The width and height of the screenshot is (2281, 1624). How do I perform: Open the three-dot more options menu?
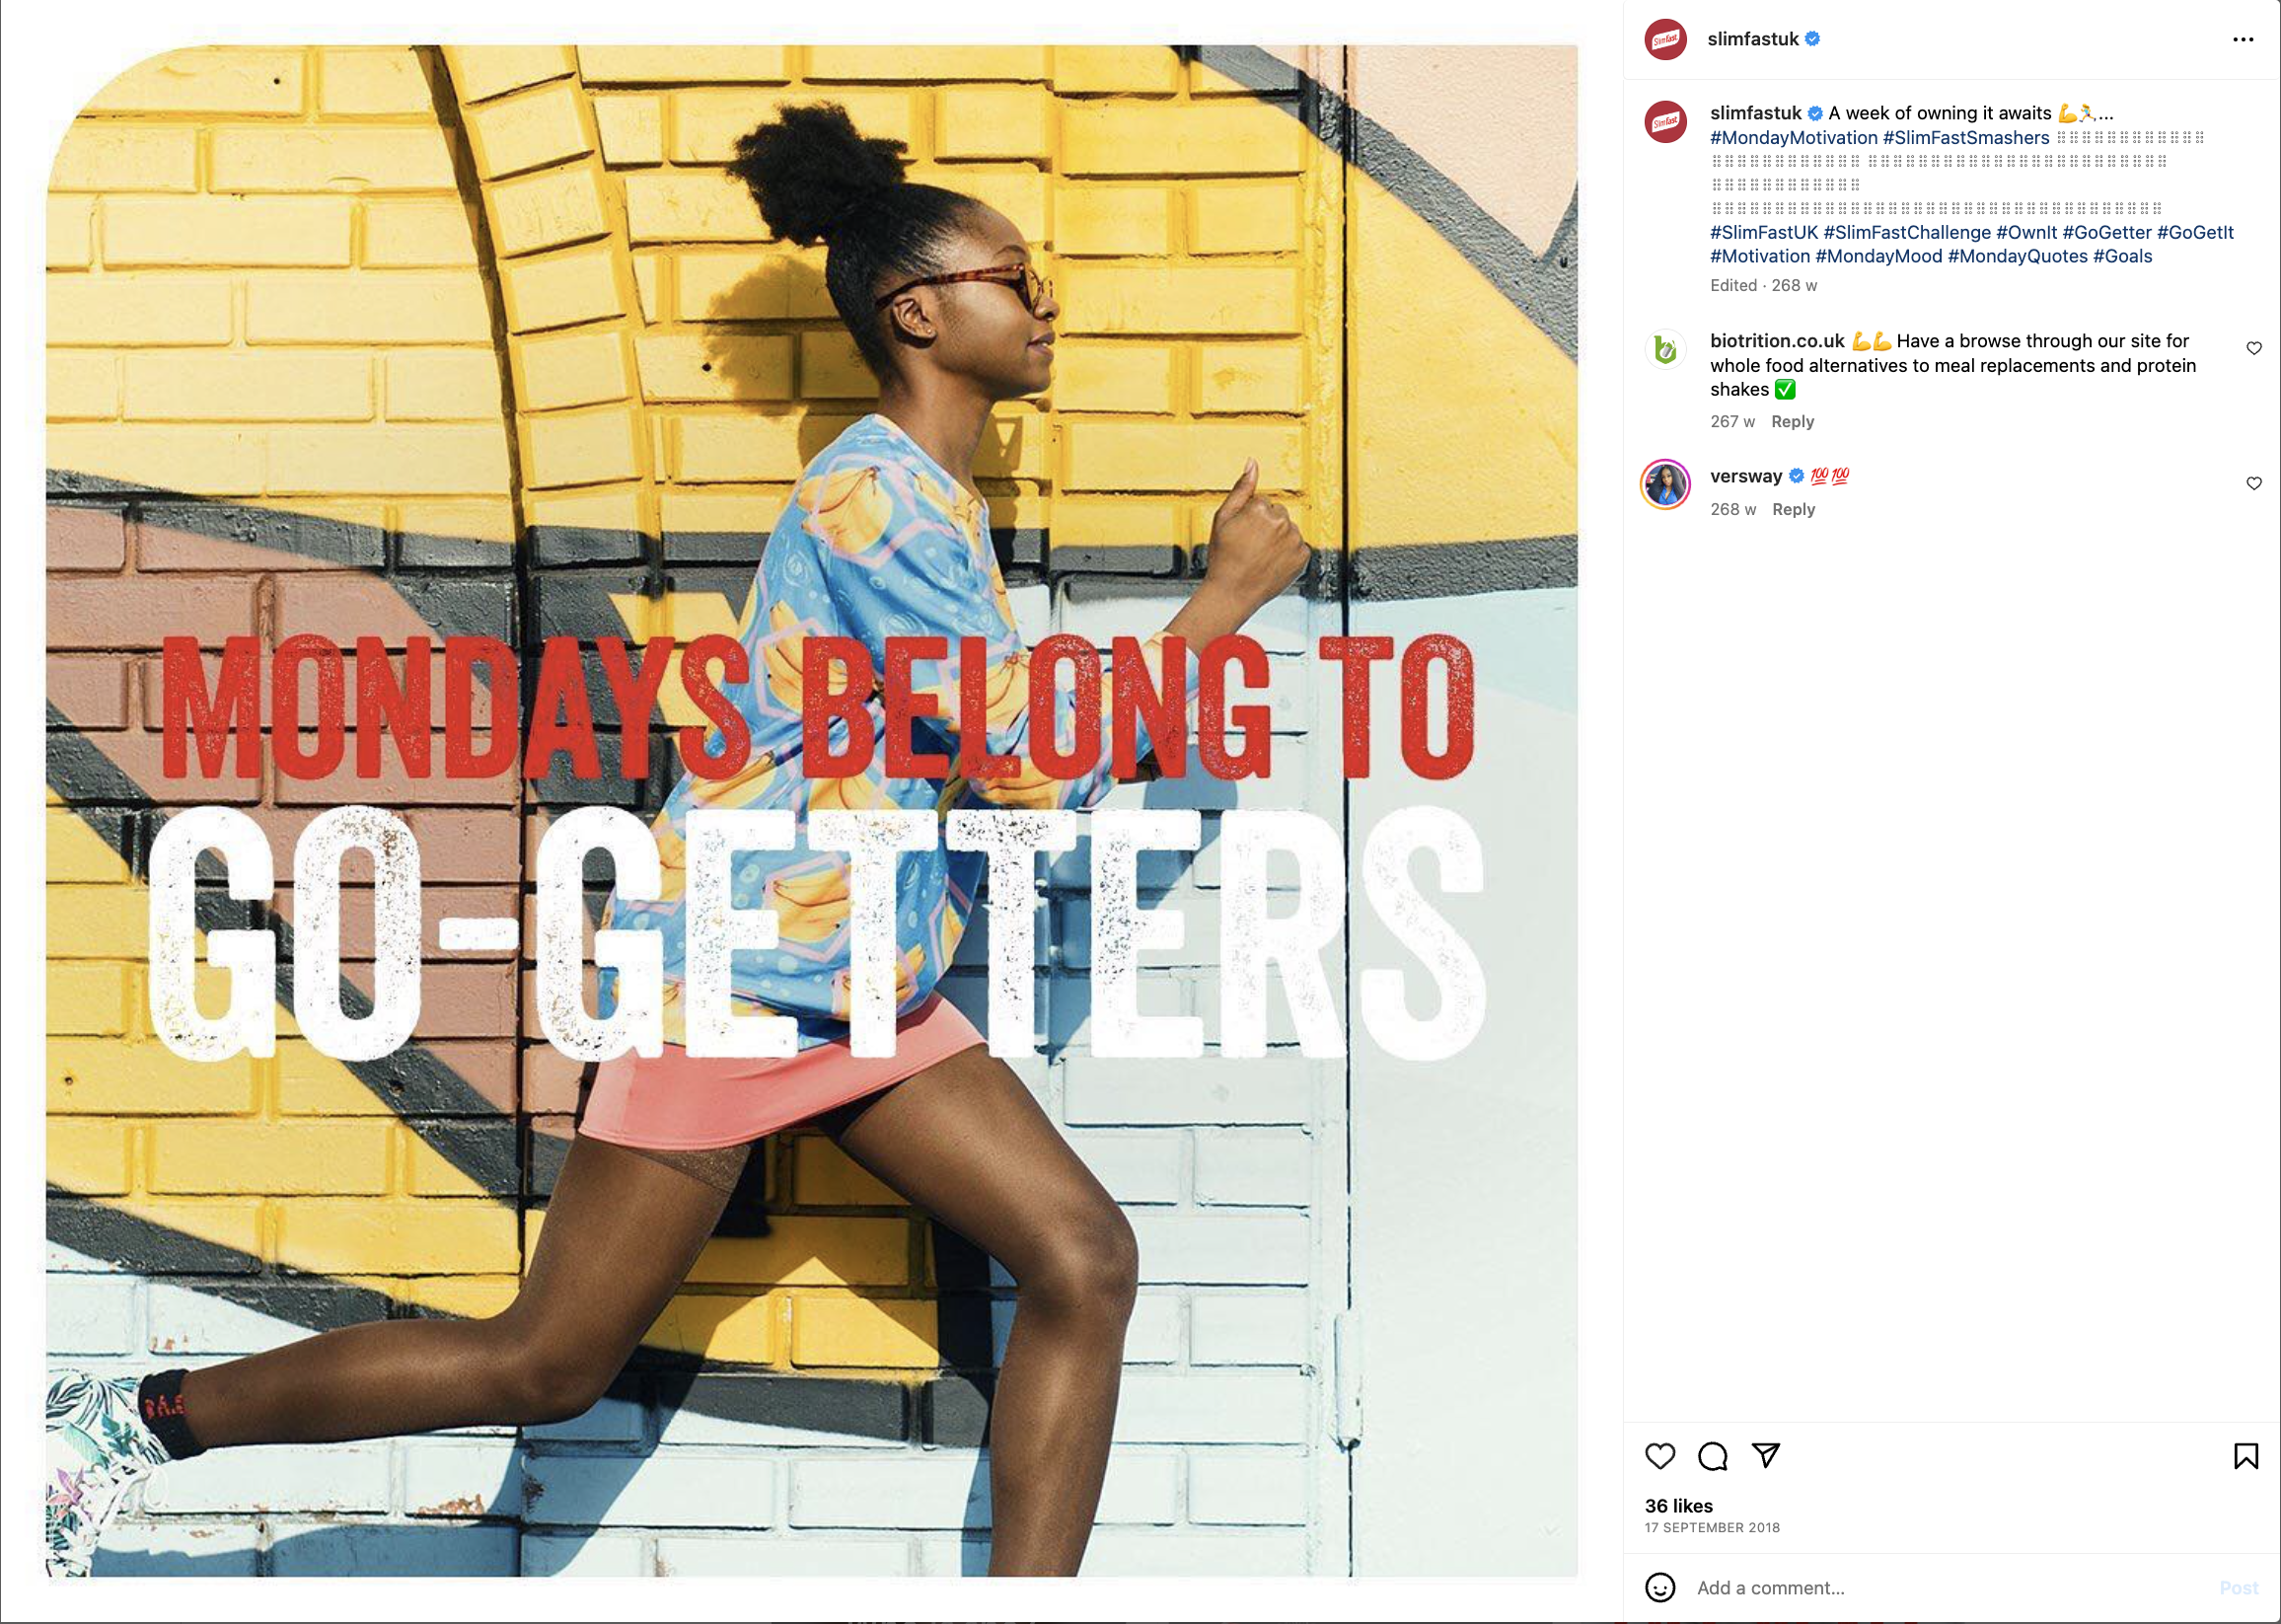pyautogui.click(x=2243, y=39)
